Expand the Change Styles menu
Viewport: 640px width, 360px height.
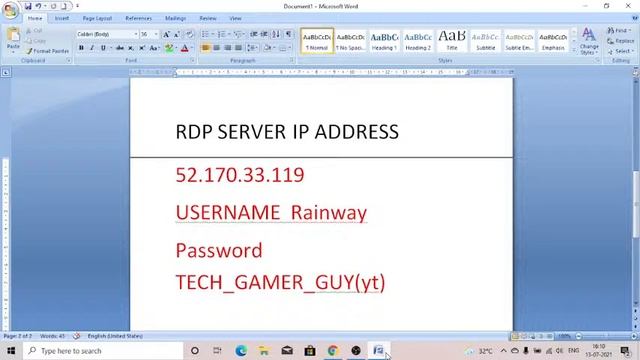point(589,41)
